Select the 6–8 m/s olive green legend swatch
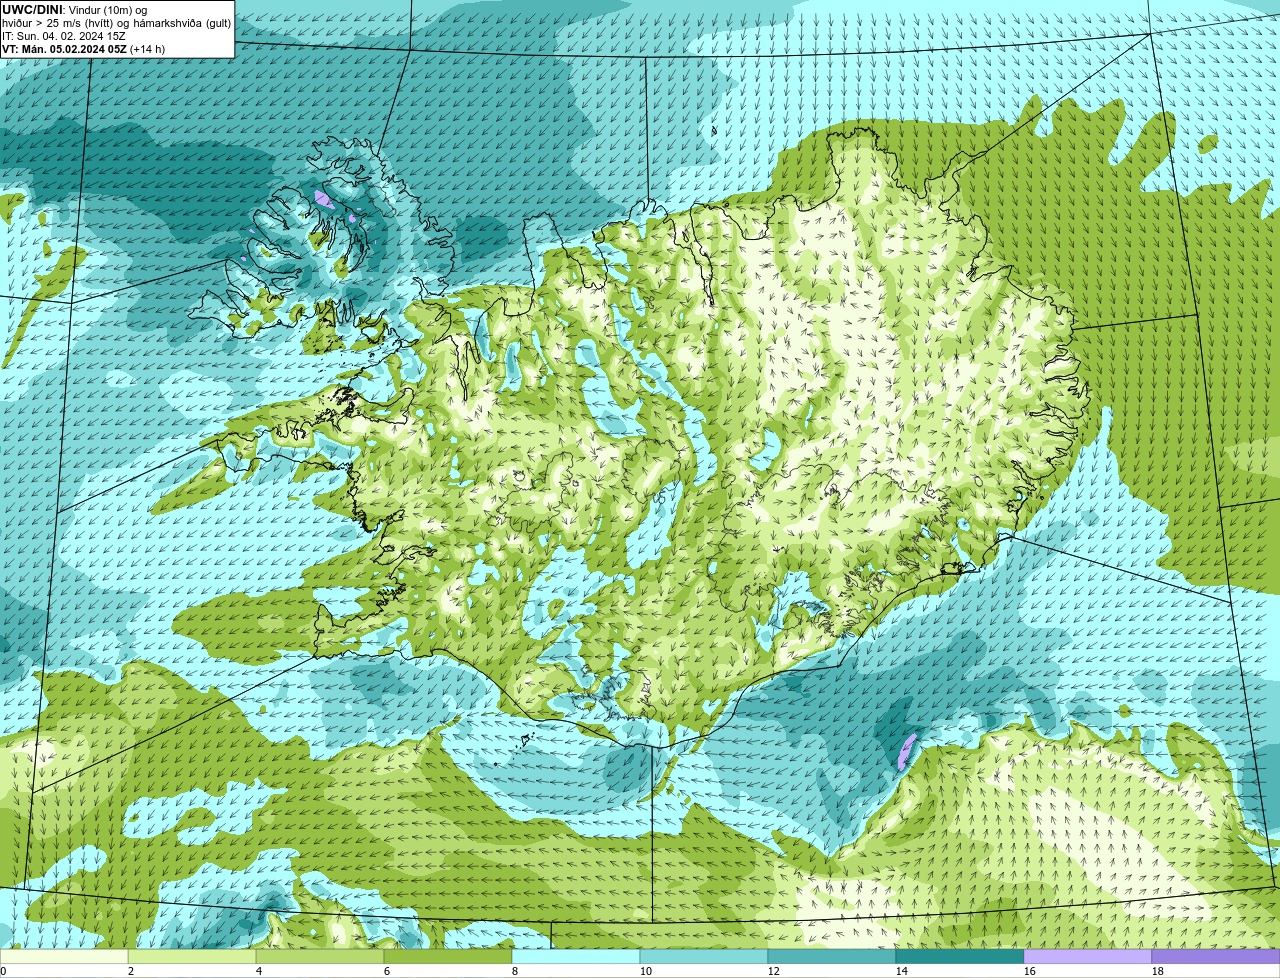This screenshot has width=1280, height=978. coord(448,956)
